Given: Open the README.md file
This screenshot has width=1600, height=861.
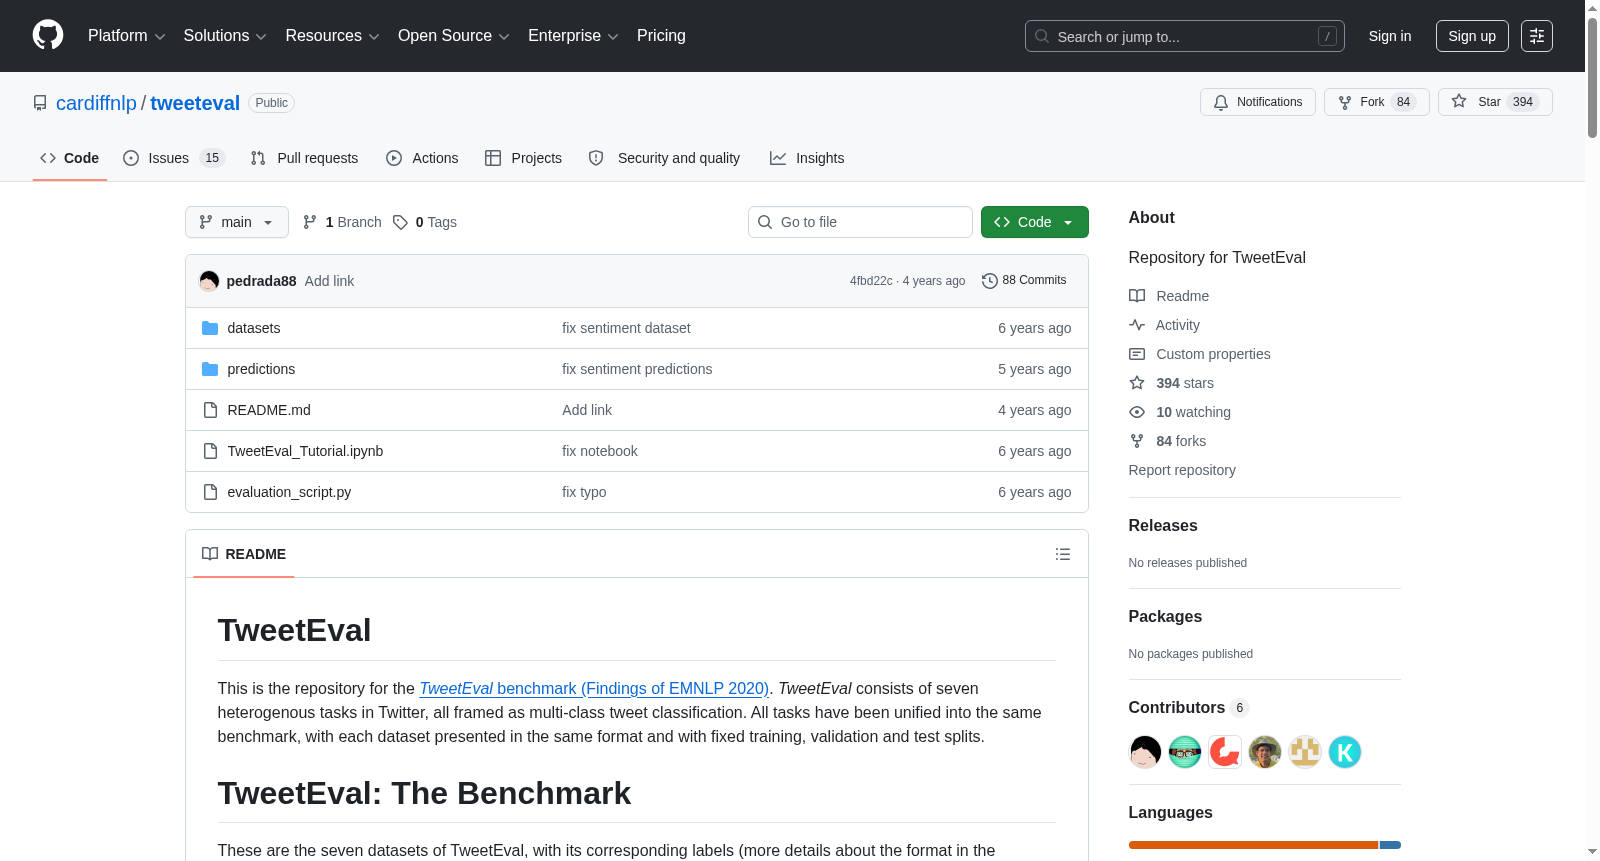Looking at the screenshot, I should point(269,410).
